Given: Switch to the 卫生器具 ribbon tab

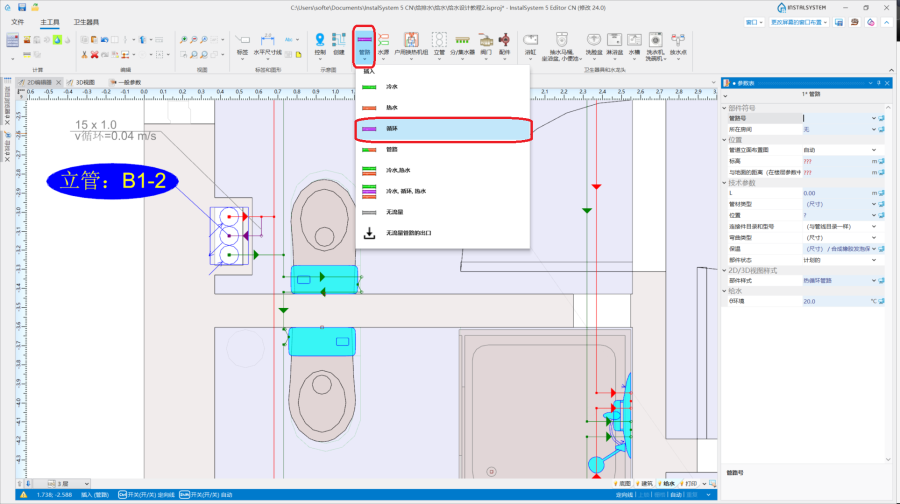Looking at the screenshot, I should 86,21.
